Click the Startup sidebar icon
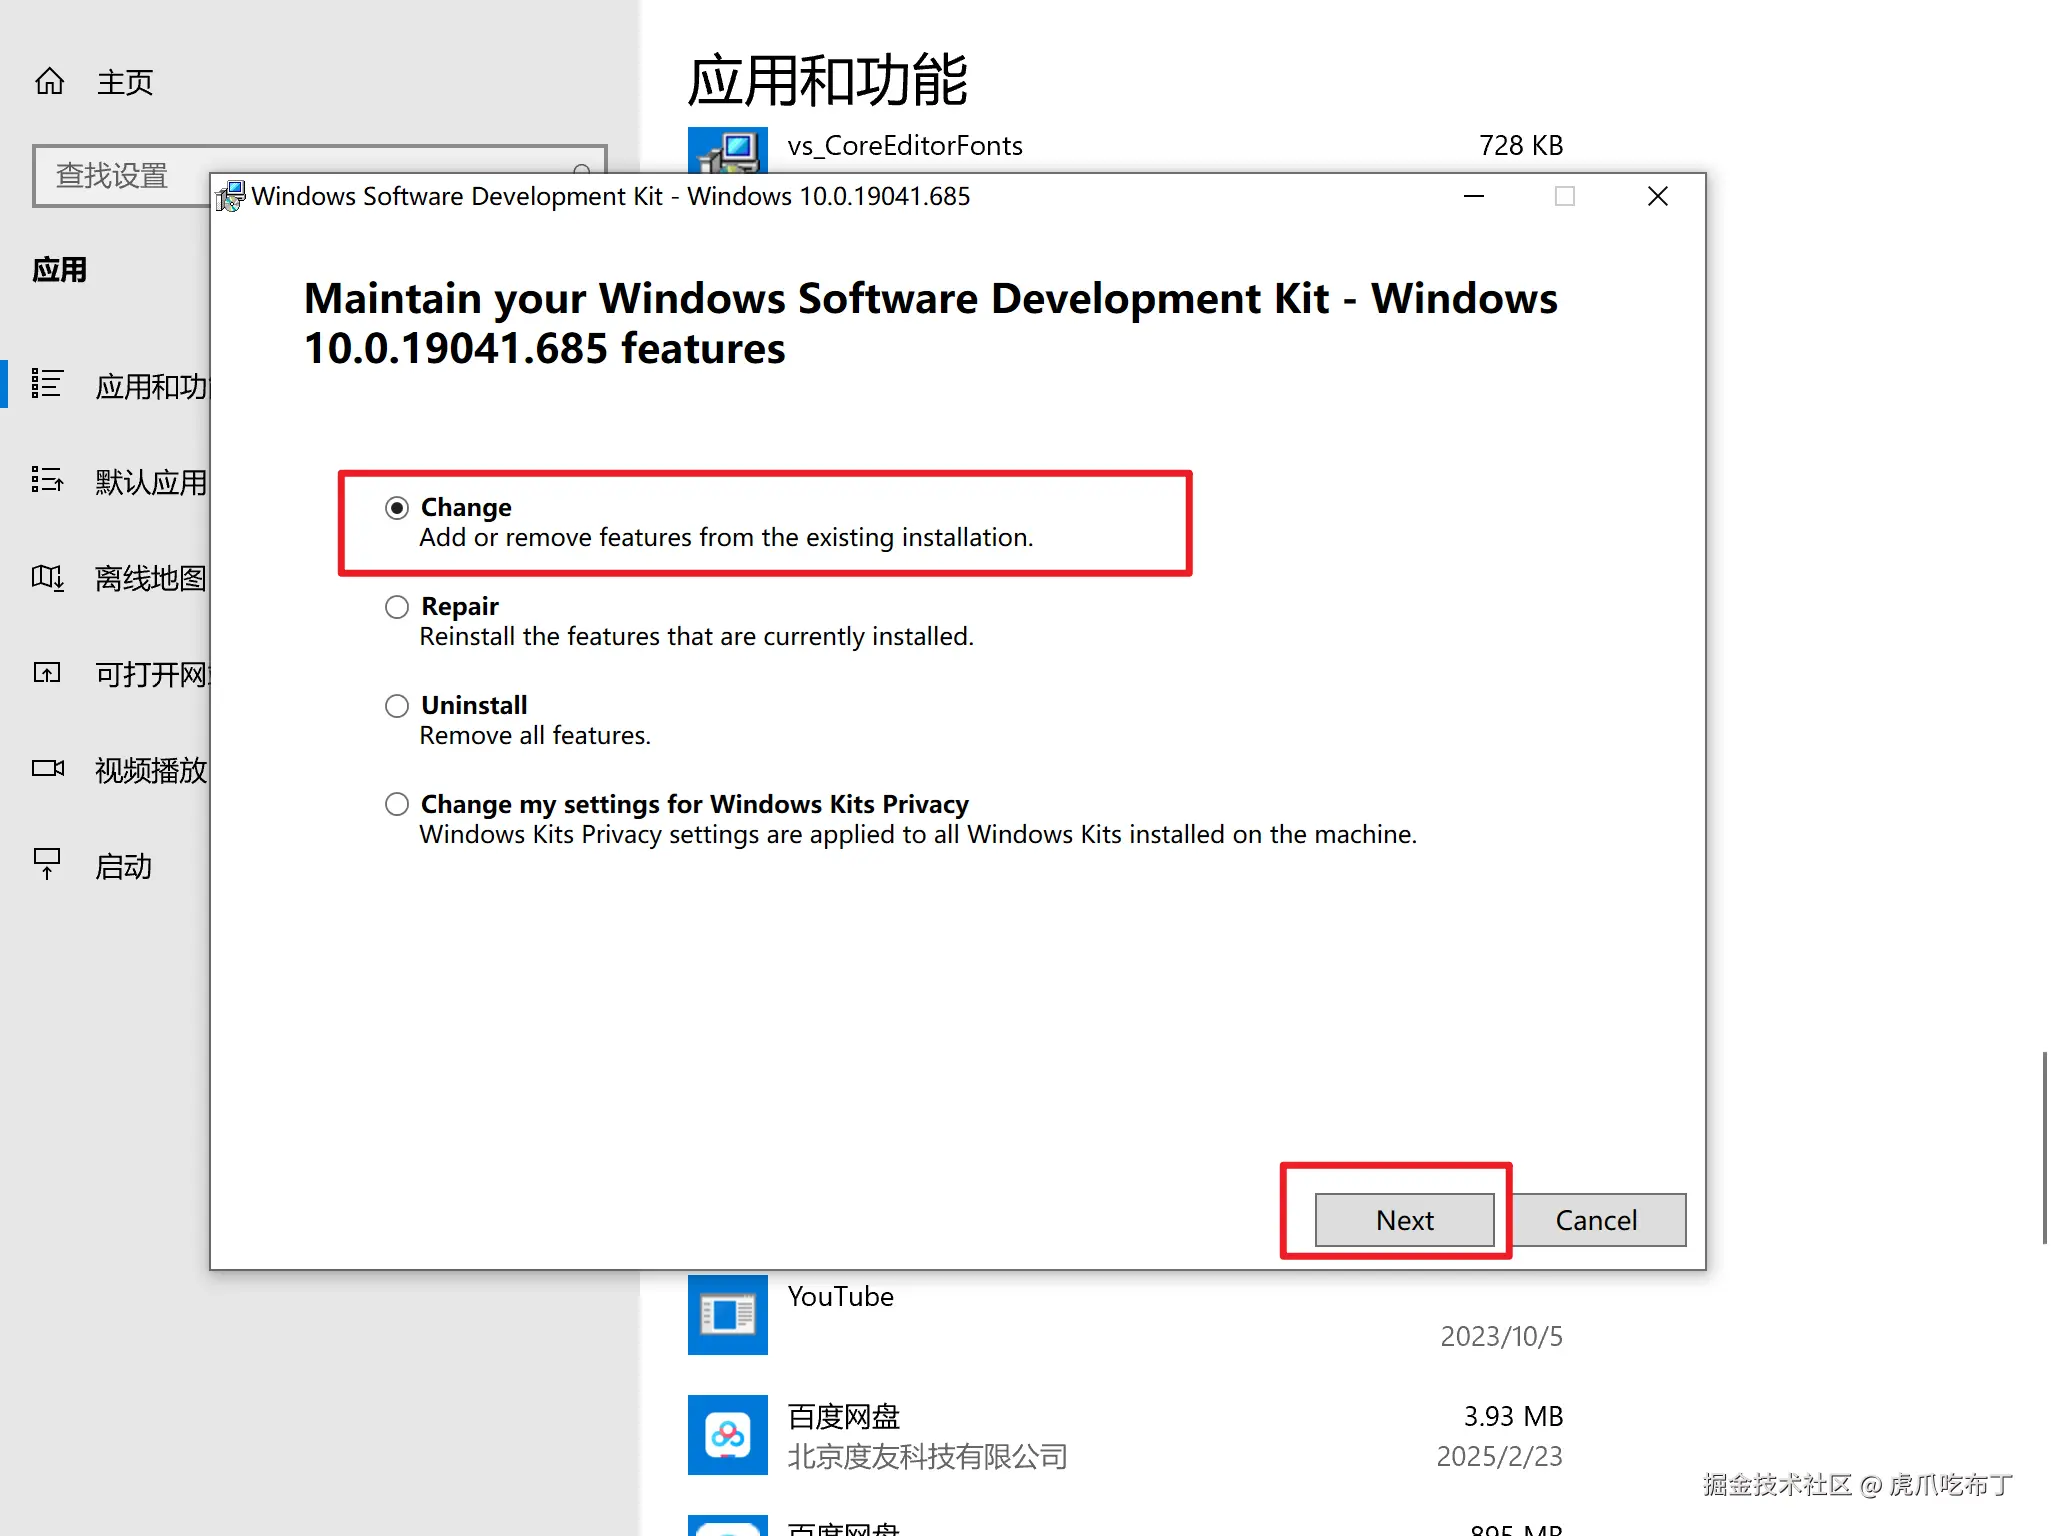2051x1536 pixels. click(x=47, y=864)
